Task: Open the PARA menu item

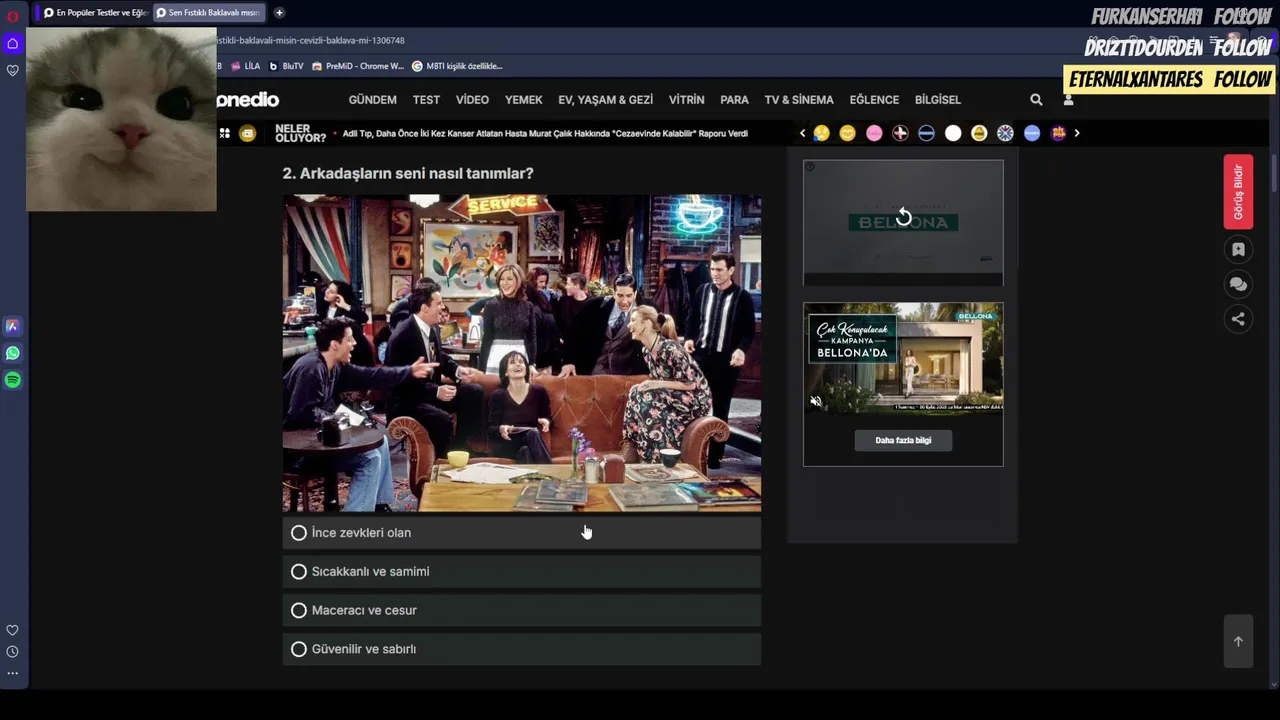Action: pos(734,100)
